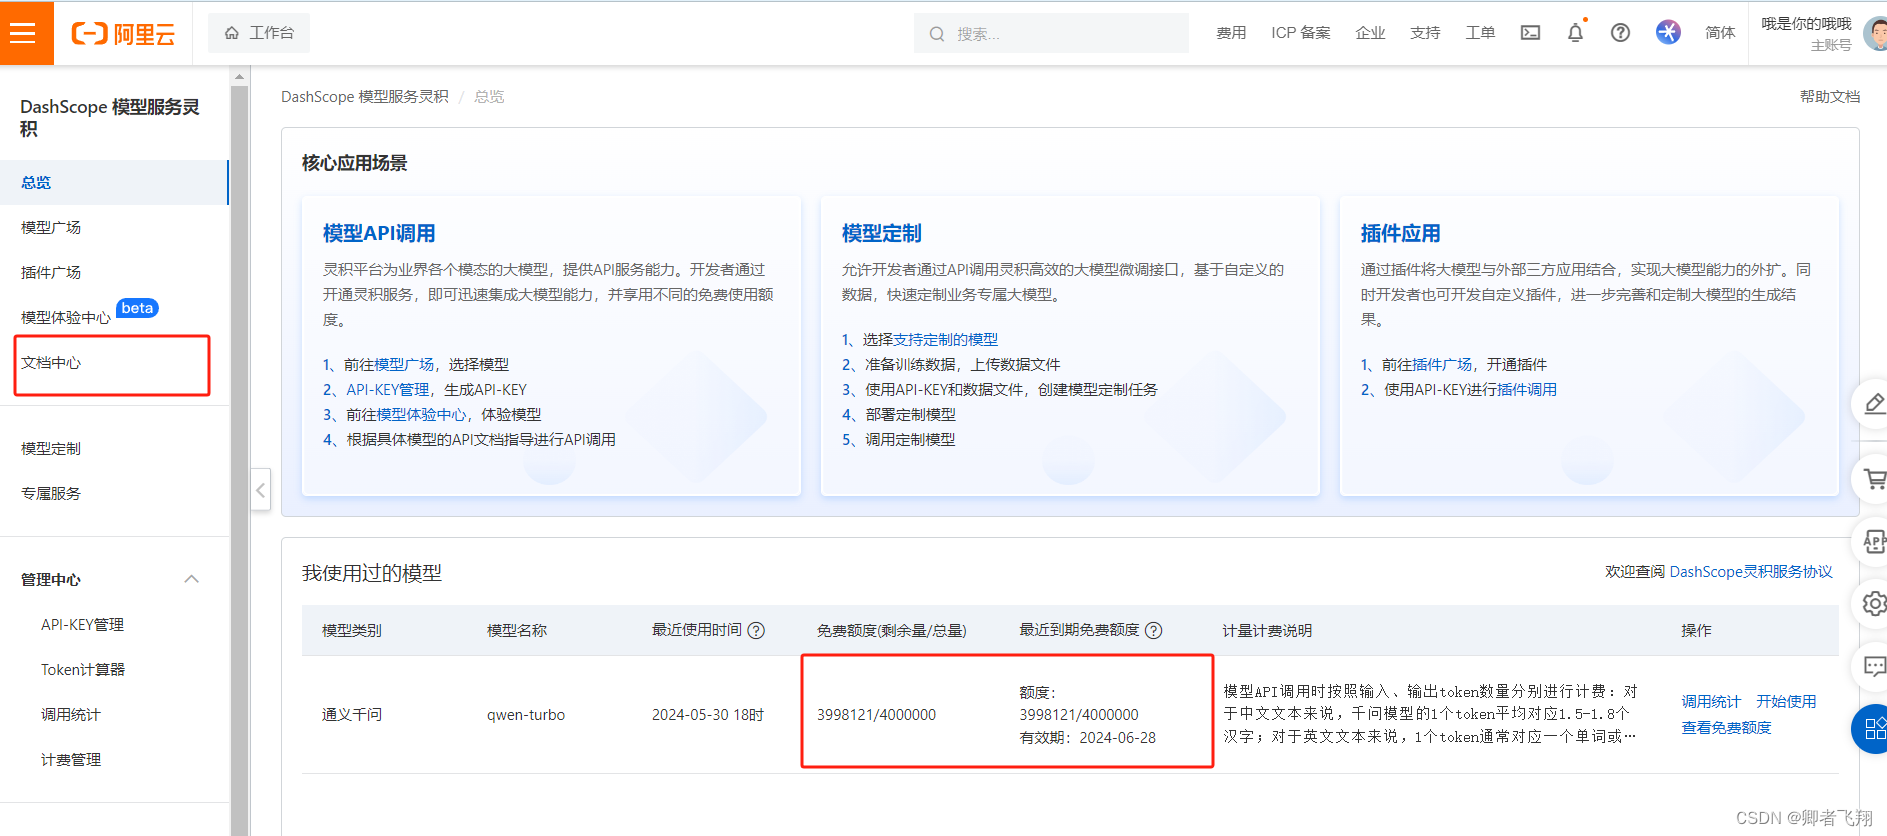Open the 费用 menu
1887x836 pixels.
(x=1231, y=33)
